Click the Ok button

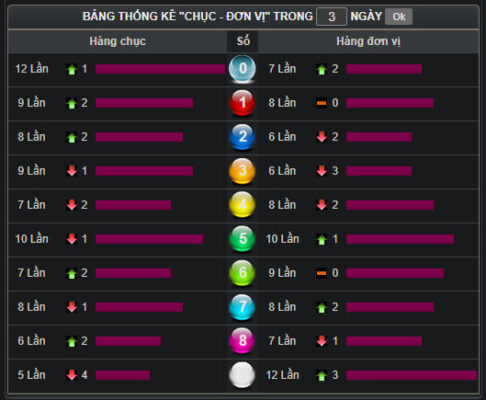pyautogui.click(x=399, y=17)
